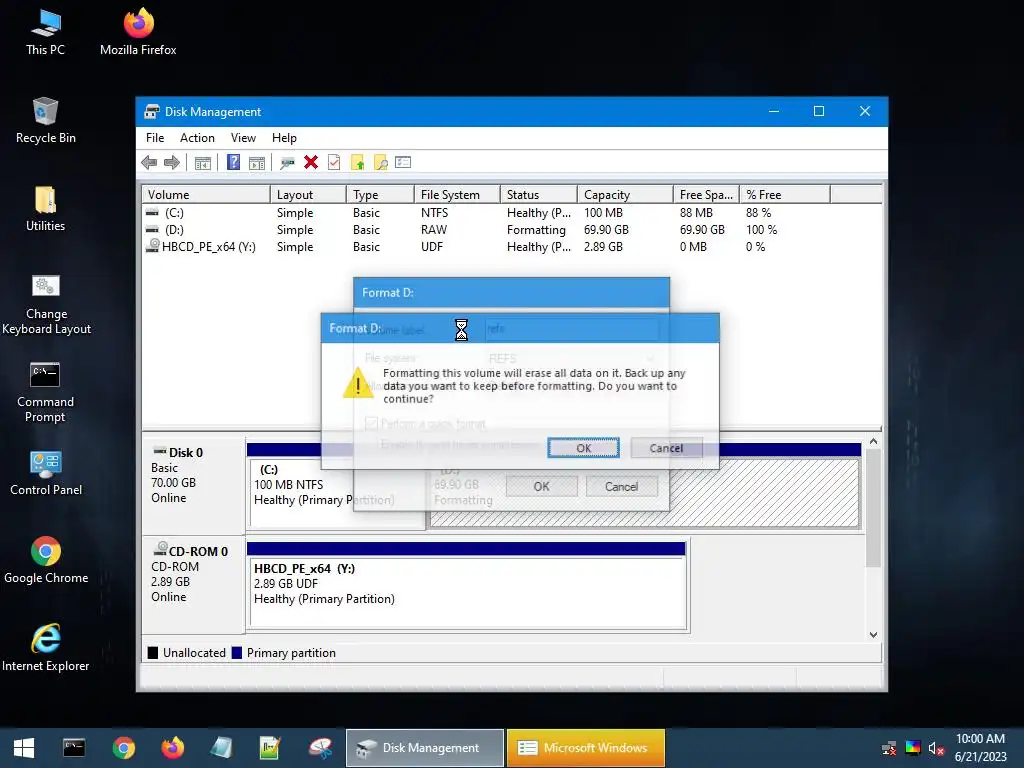Confirm formatting with OK in warning dialog
Viewport: 1024px width, 768px height.
point(583,448)
